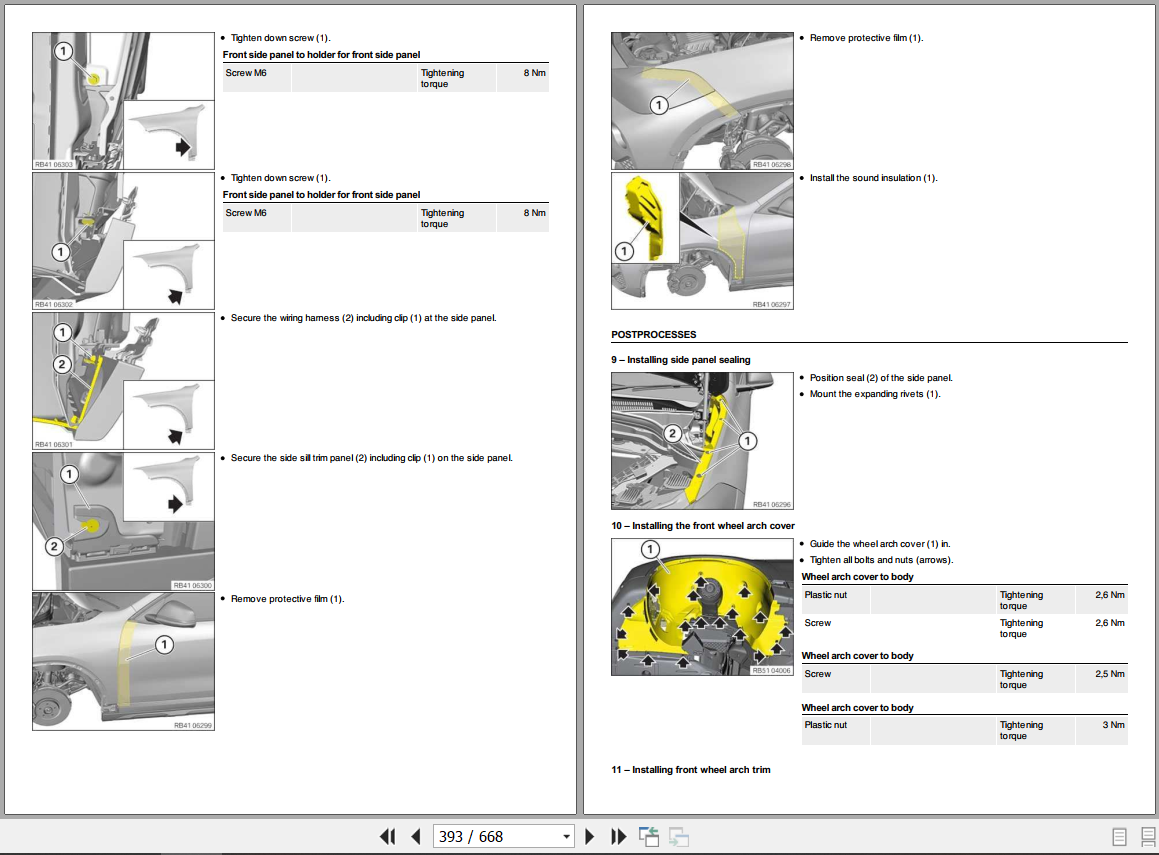This screenshot has height=855, width=1159.
Task: Select the wheel arch cover image RB51 04006
Action: tap(702, 607)
